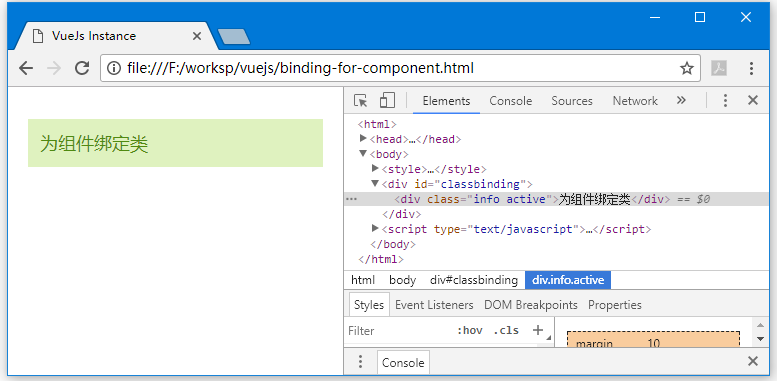Reload the page with refresh icon
Image resolution: width=777 pixels, height=381 pixels.
[x=82, y=68]
